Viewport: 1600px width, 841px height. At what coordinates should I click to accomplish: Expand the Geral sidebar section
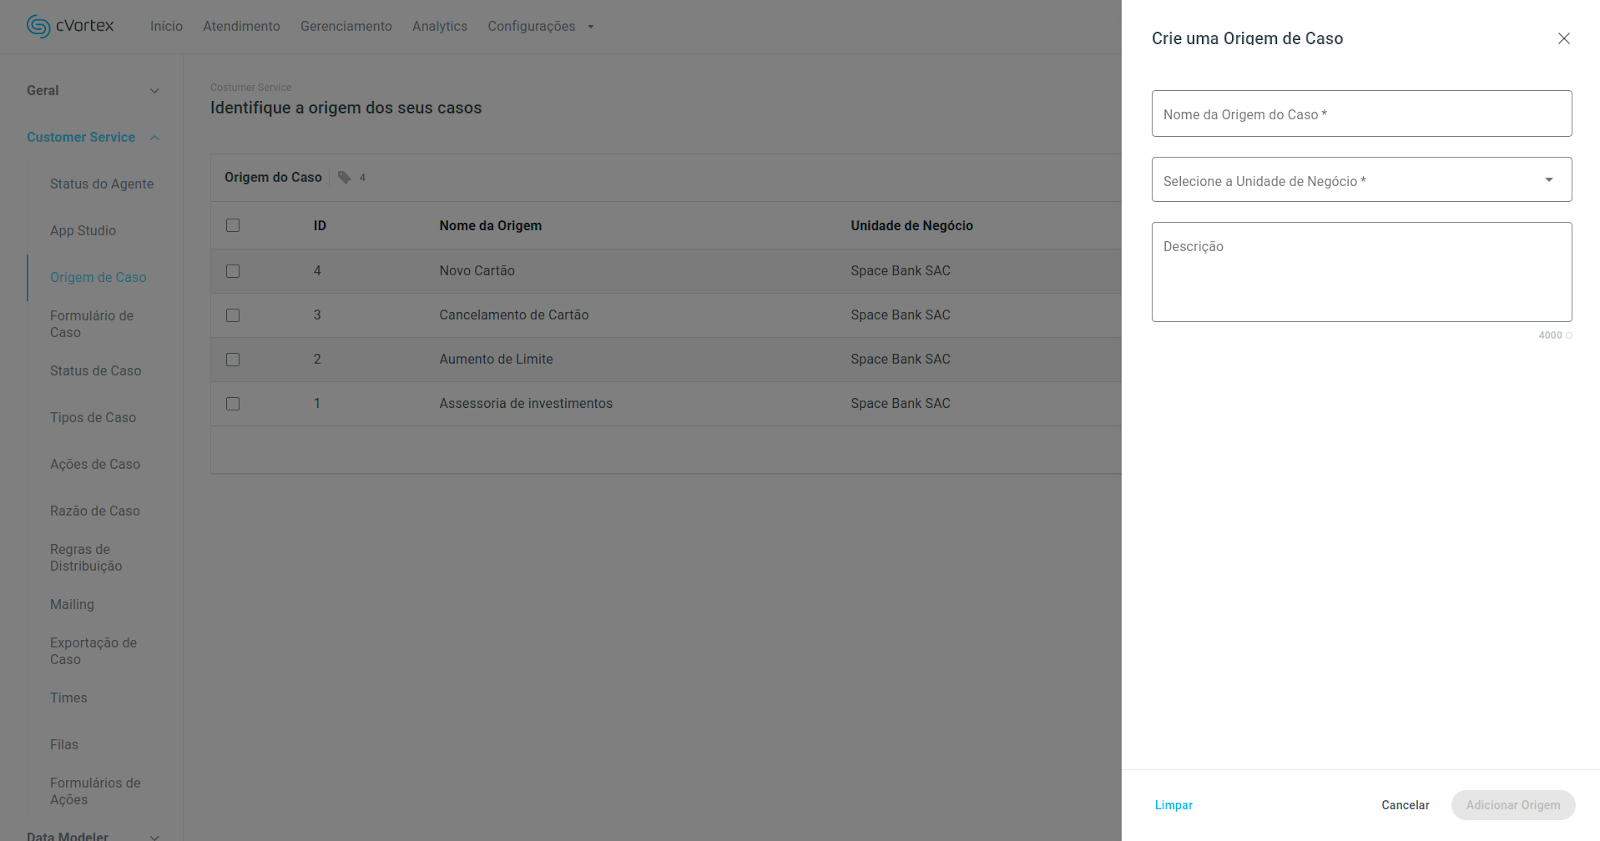point(154,91)
